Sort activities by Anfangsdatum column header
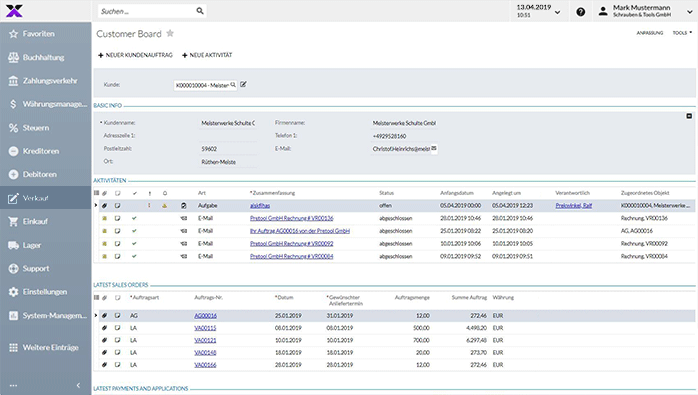The height and width of the screenshot is (395, 698). pos(457,193)
